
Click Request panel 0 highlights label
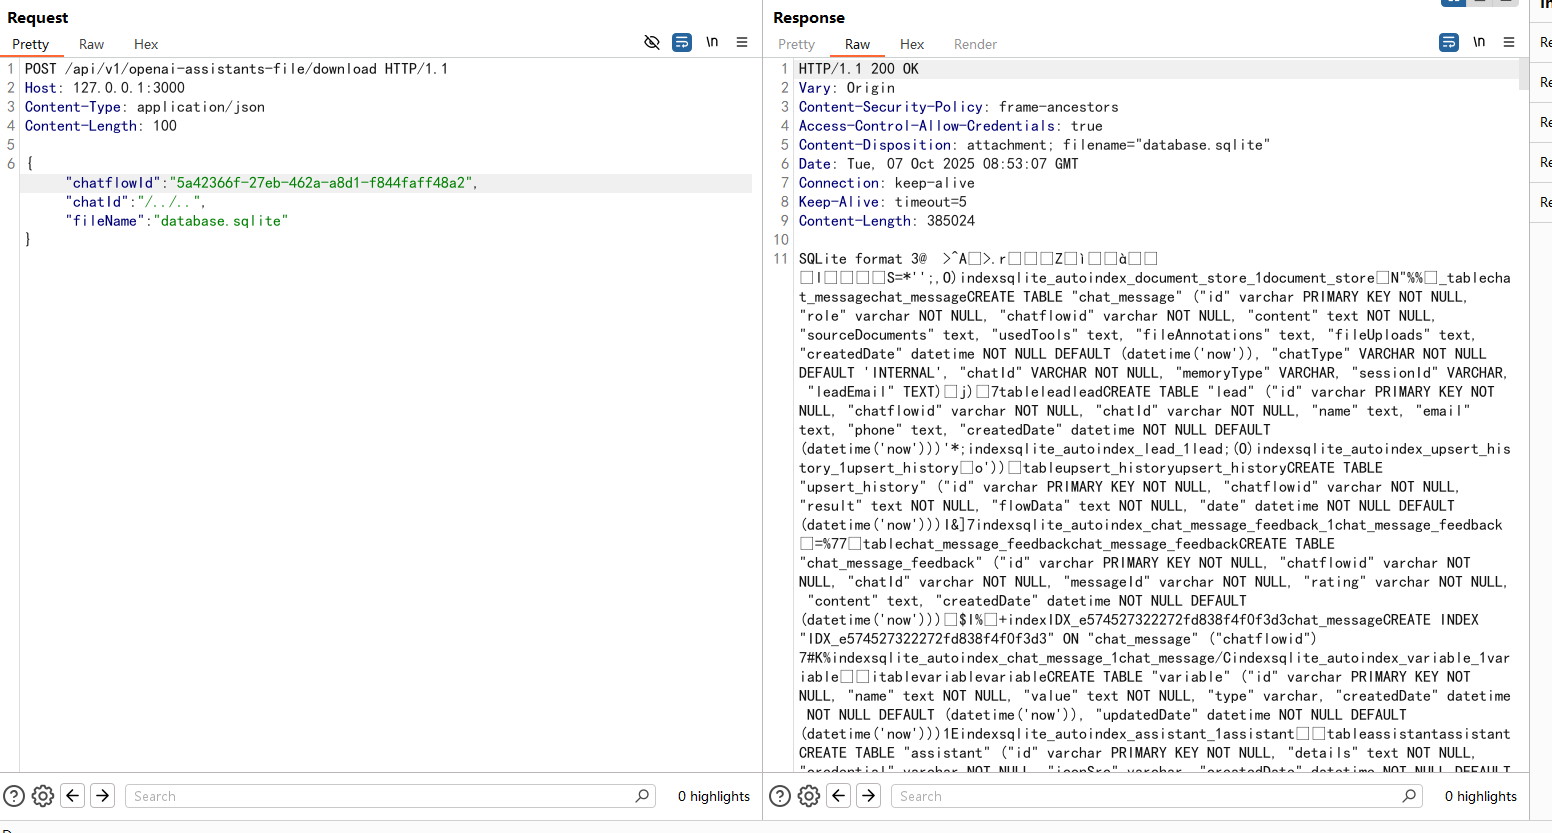click(x=713, y=796)
